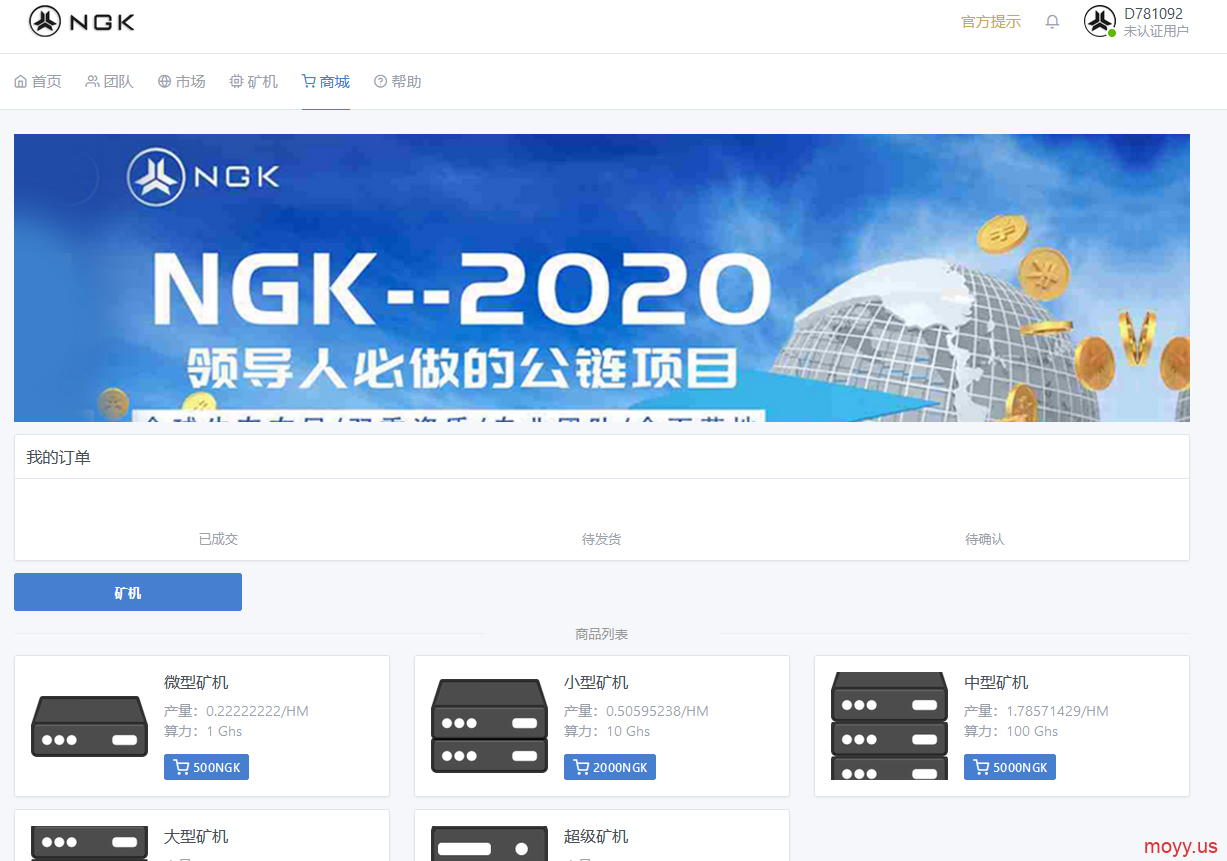Open the 矿机 miner tab in navigation
Image resolution: width=1227 pixels, height=861 pixels.
click(x=254, y=82)
